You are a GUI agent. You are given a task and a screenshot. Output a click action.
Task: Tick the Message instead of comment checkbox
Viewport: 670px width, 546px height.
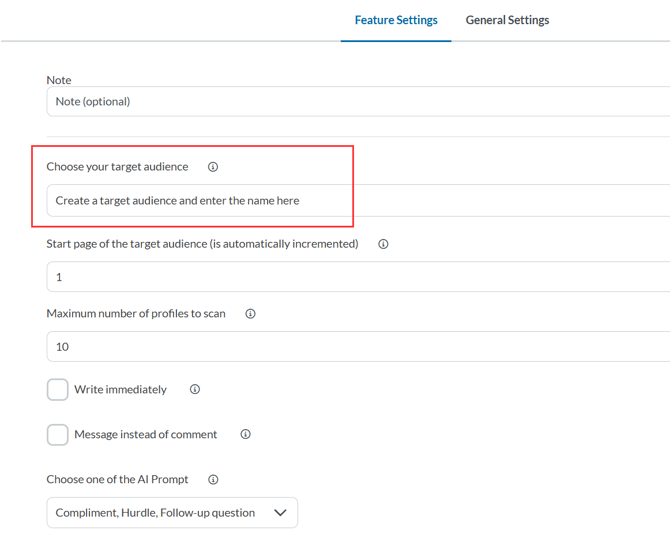click(58, 435)
